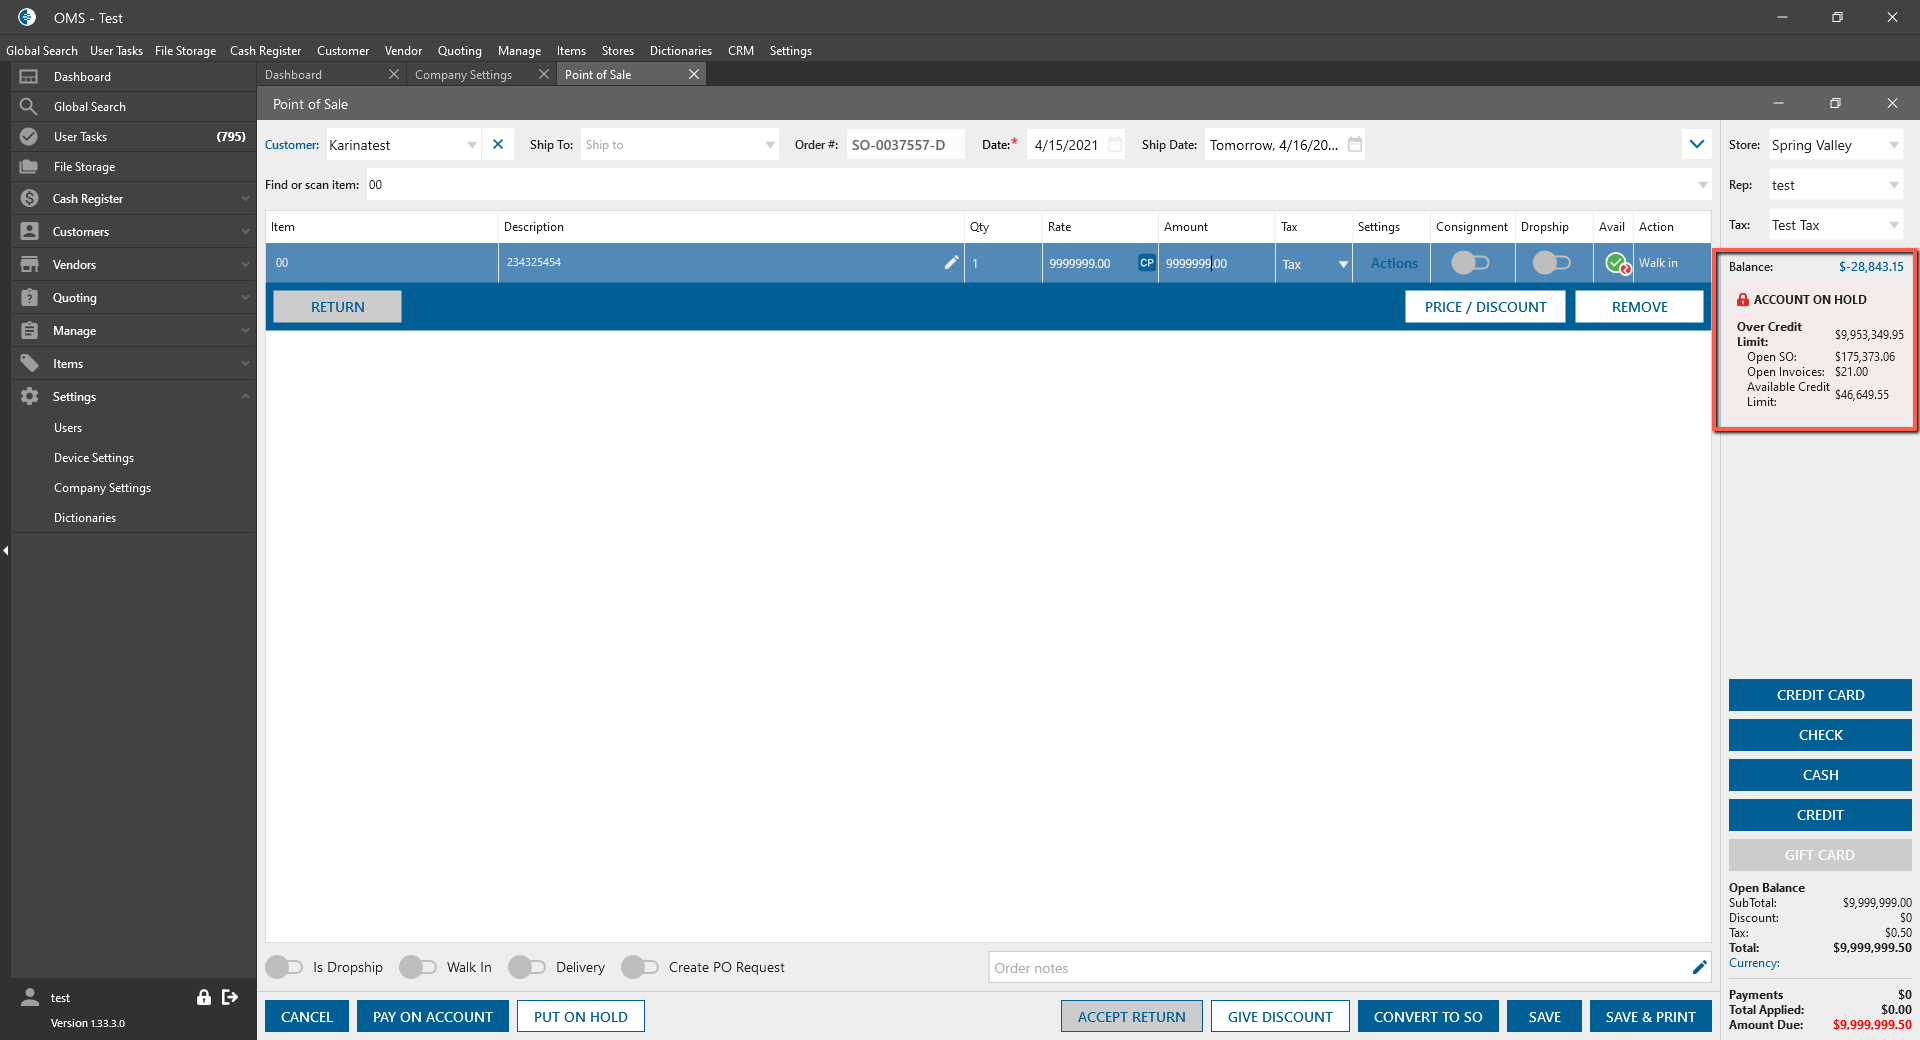The image size is (1920, 1040).
Task: Open the Store dropdown
Action: (x=1894, y=145)
